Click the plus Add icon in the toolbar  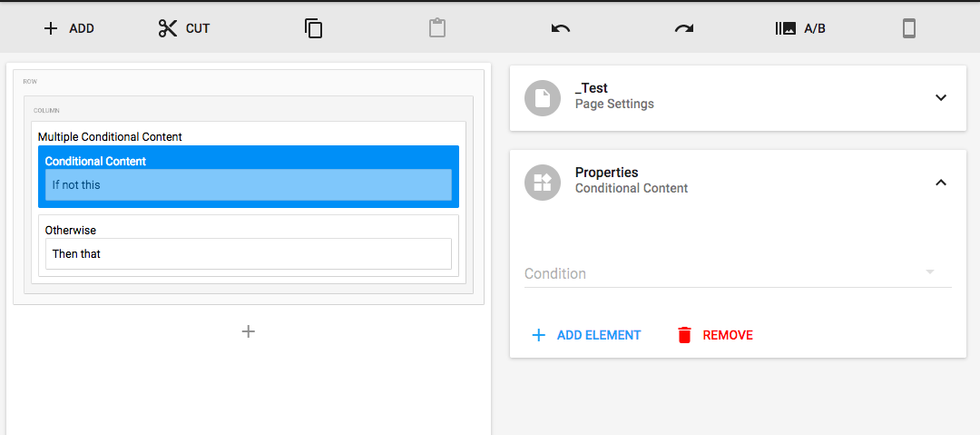pos(51,28)
